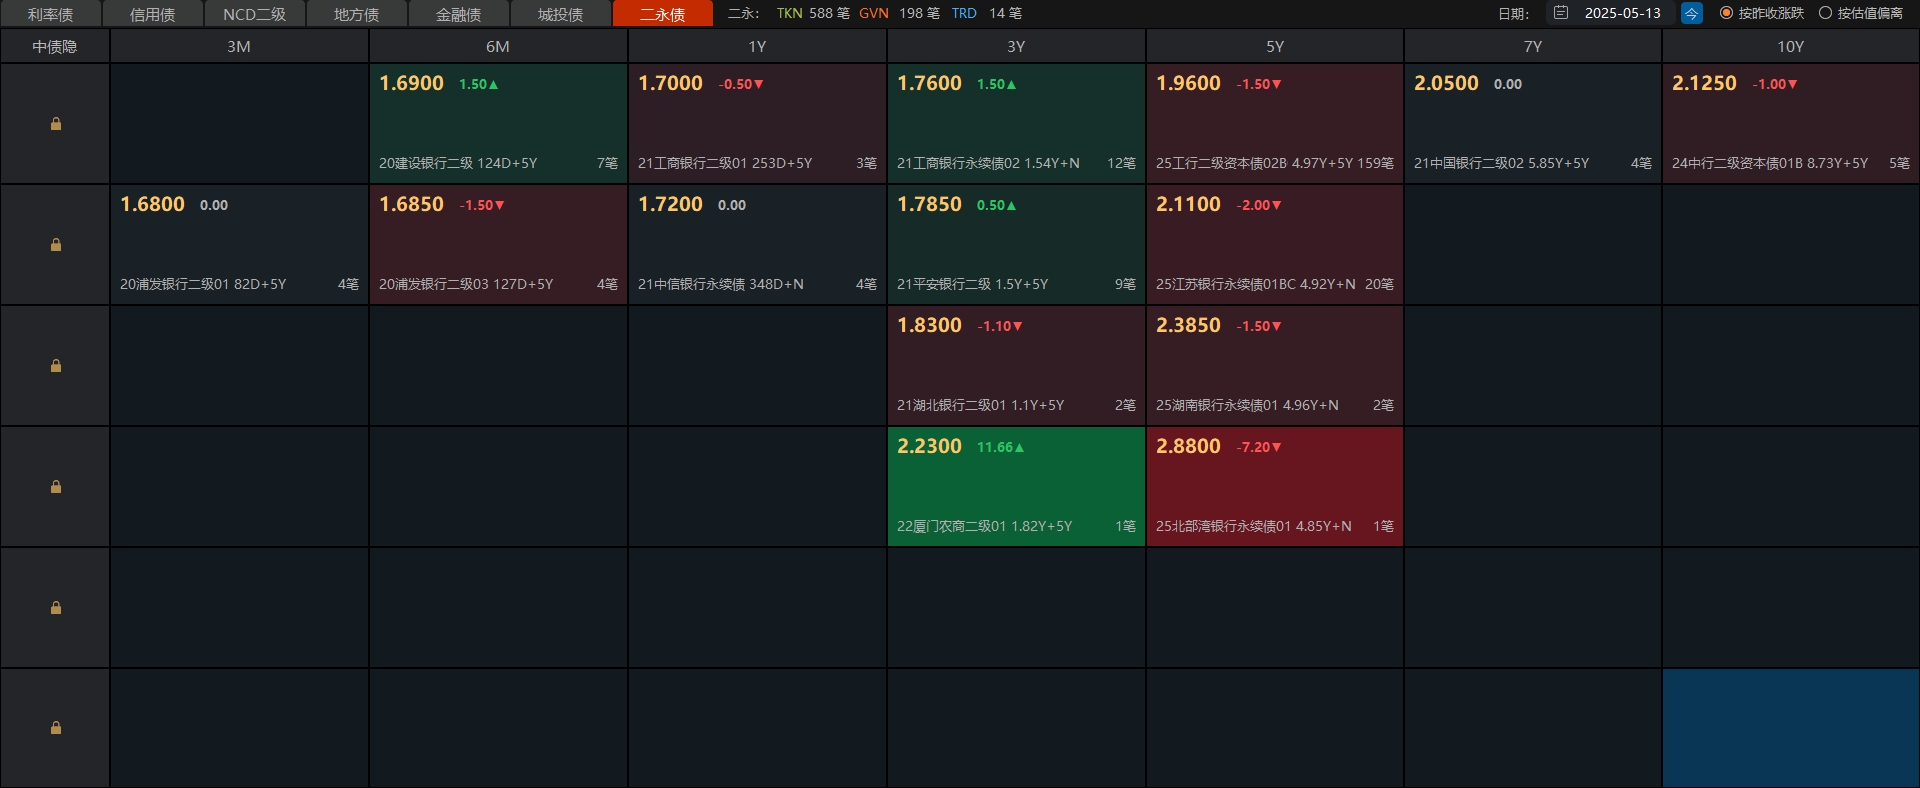
Task: Click the calendar icon in date field
Action: click(1560, 13)
